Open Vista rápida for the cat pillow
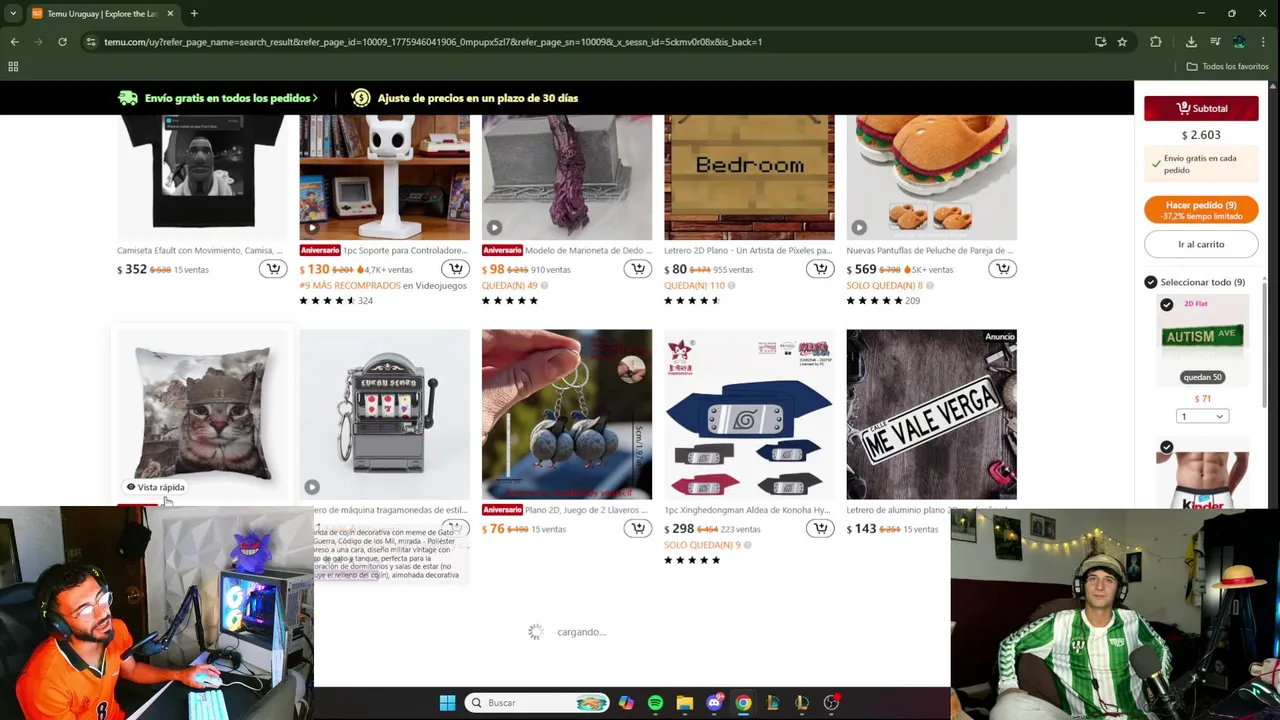Image resolution: width=1280 pixels, height=720 pixels. 155,487
